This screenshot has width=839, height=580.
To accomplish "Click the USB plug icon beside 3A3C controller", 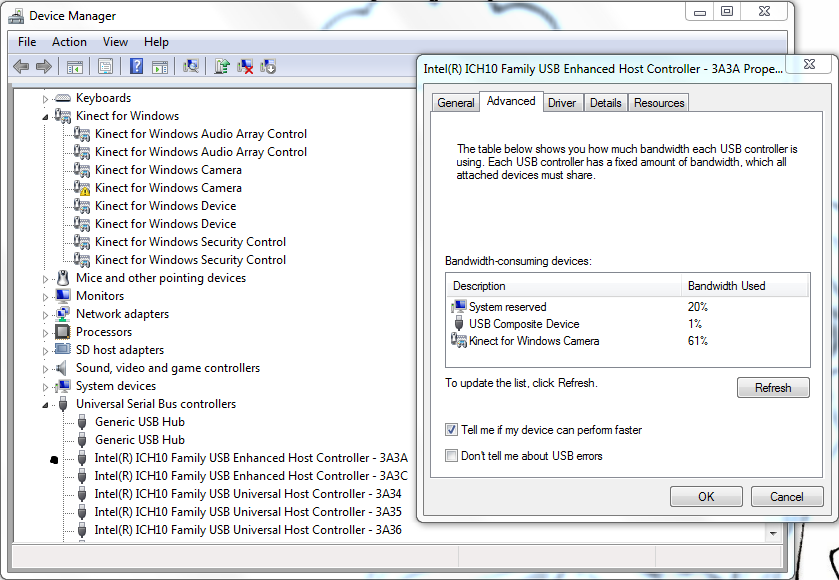I will coord(82,476).
